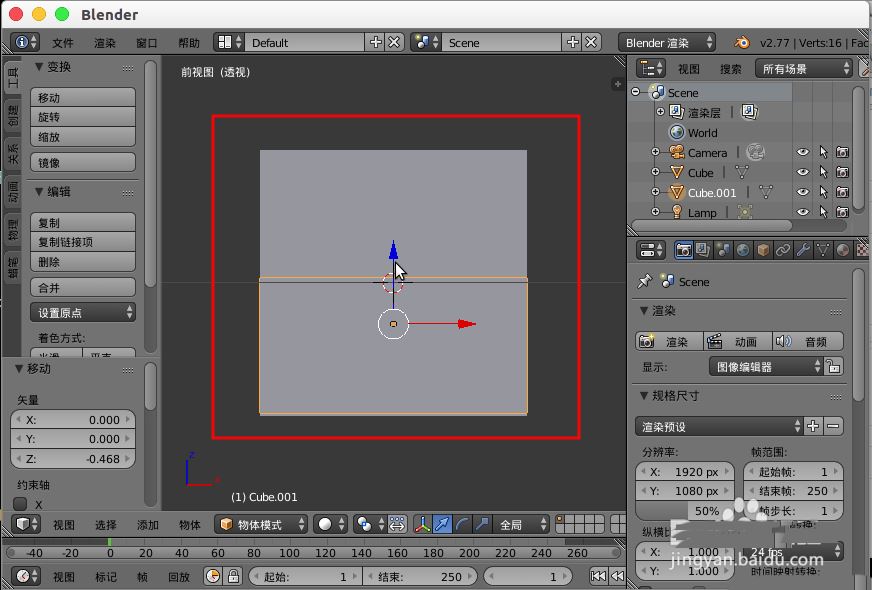Hide the Camera object in the outliner
The image size is (872, 590).
point(803,152)
